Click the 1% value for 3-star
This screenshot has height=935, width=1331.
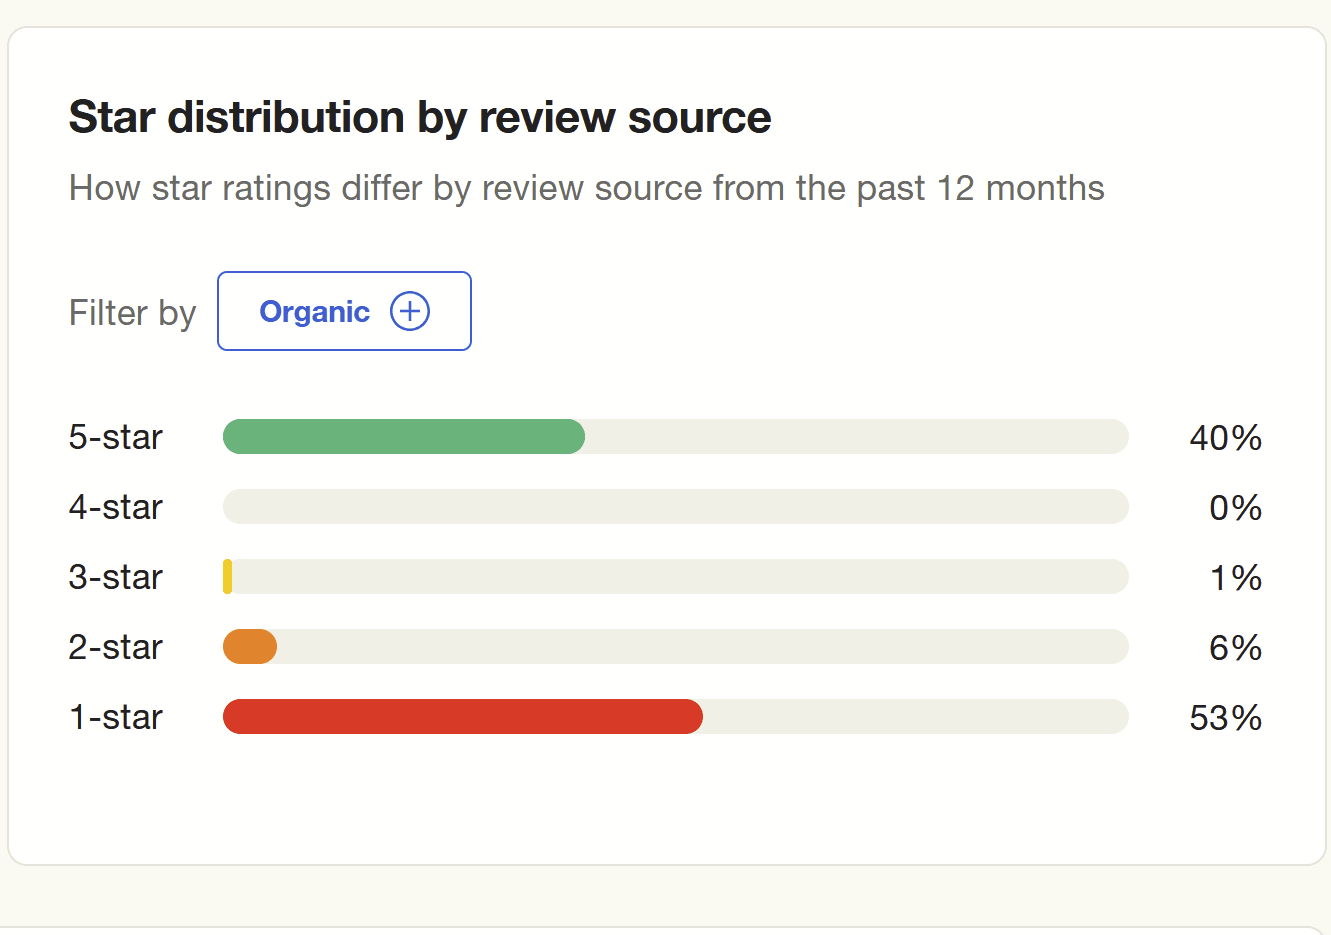click(x=1236, y=578)
